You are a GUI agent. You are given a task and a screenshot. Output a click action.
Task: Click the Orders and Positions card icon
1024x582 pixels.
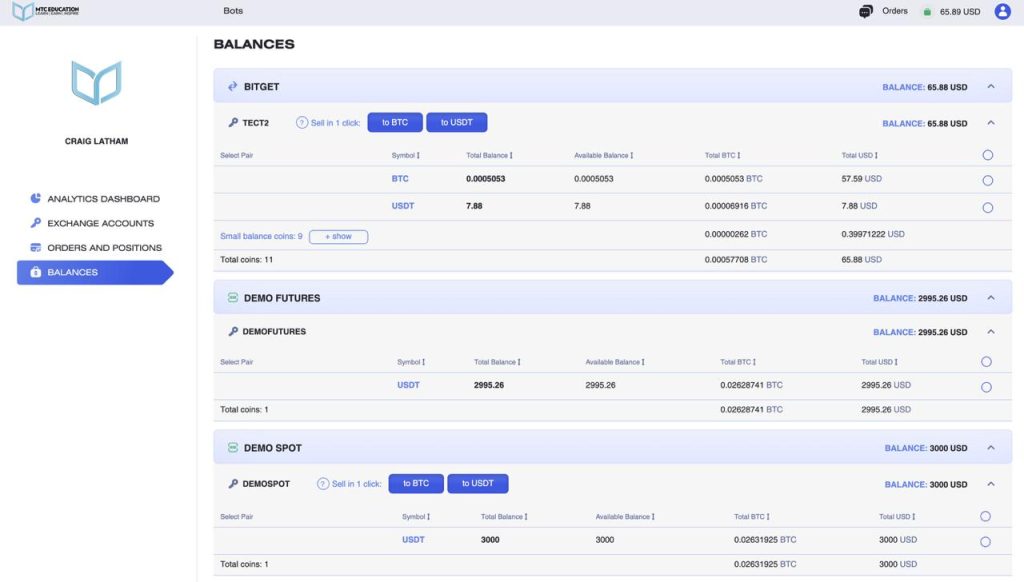pyautogui.click(x=36, y=248)
